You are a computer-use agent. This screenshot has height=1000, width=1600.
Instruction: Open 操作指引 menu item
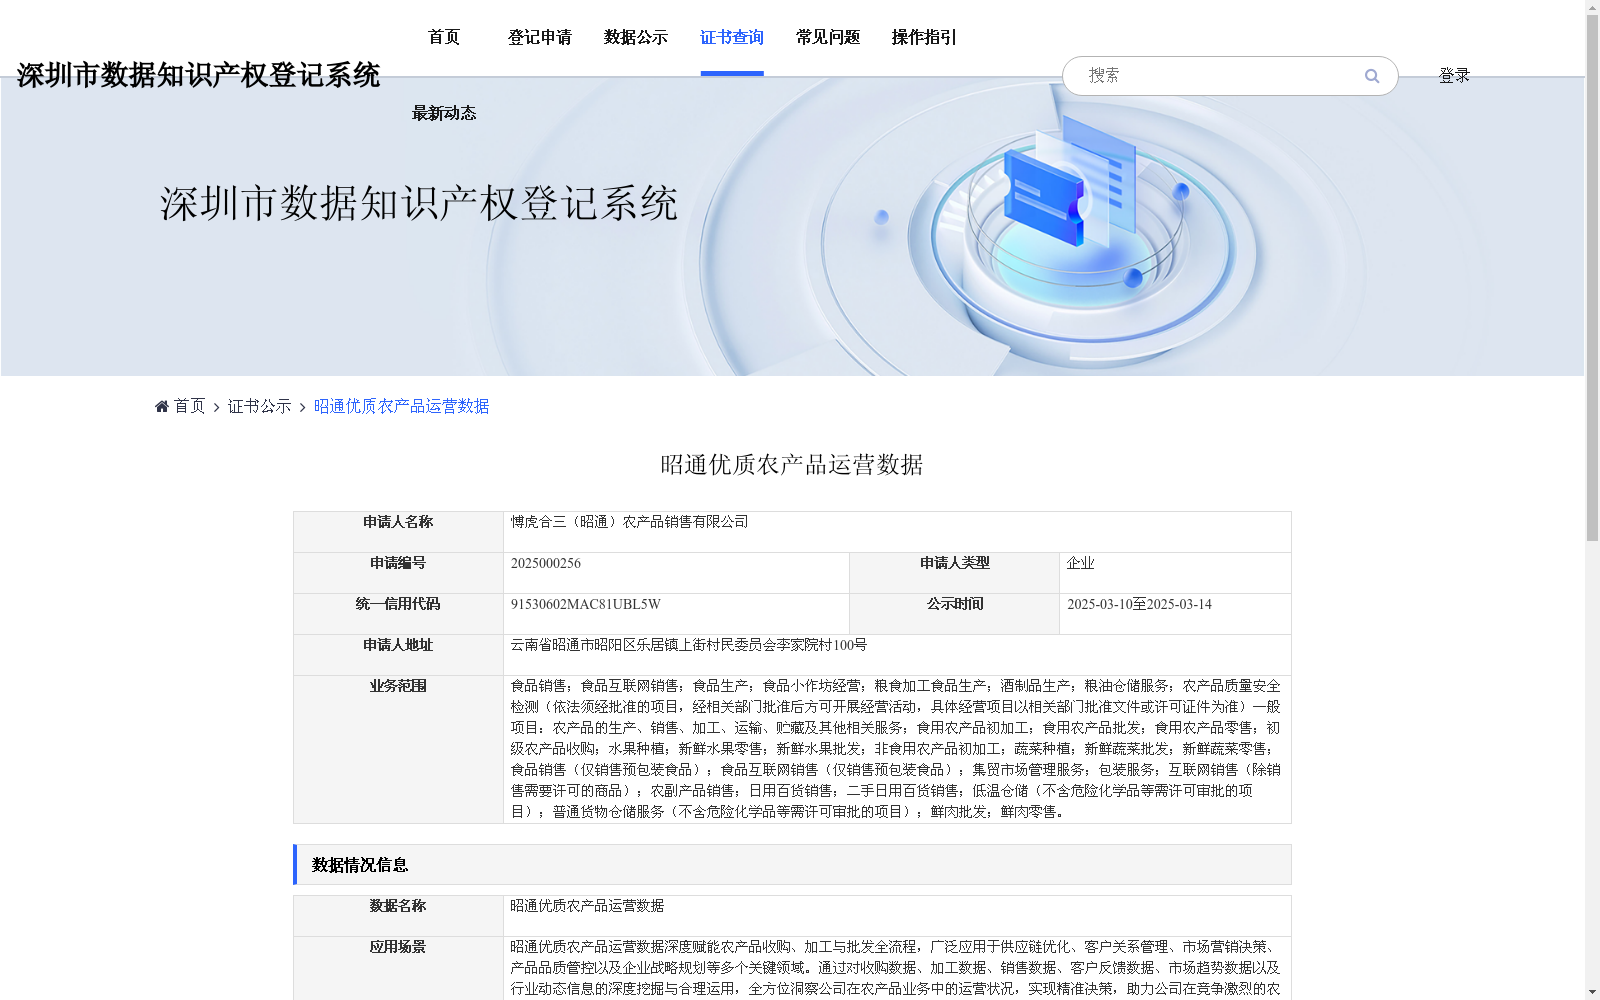924,37
